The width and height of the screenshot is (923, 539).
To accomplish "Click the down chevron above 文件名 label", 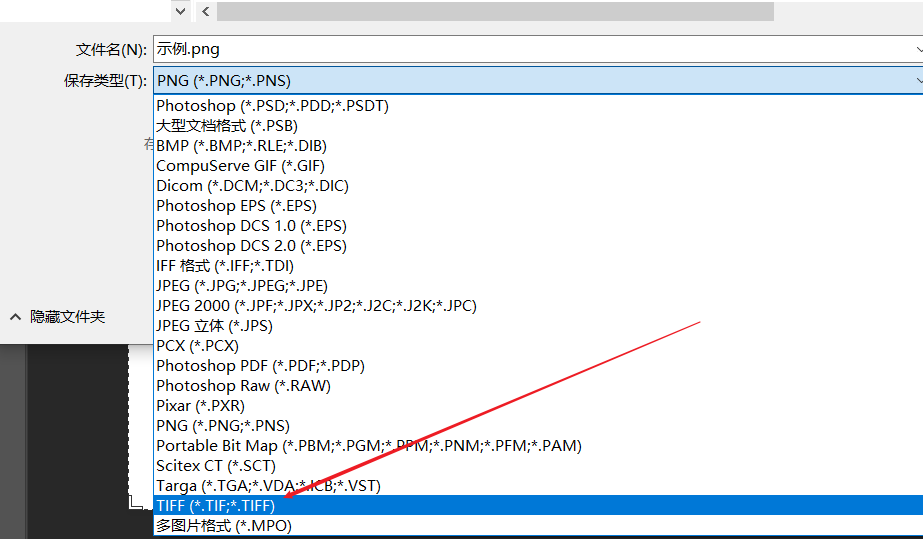I will [181, 11].
